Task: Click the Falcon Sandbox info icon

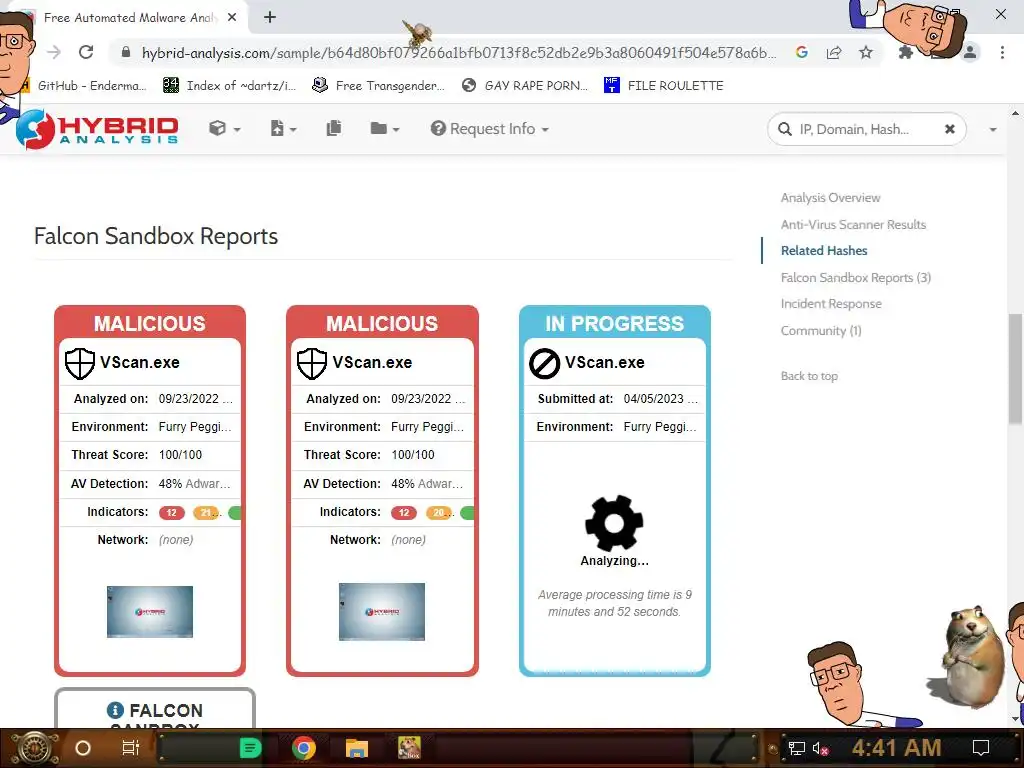Action: (115, 710)
